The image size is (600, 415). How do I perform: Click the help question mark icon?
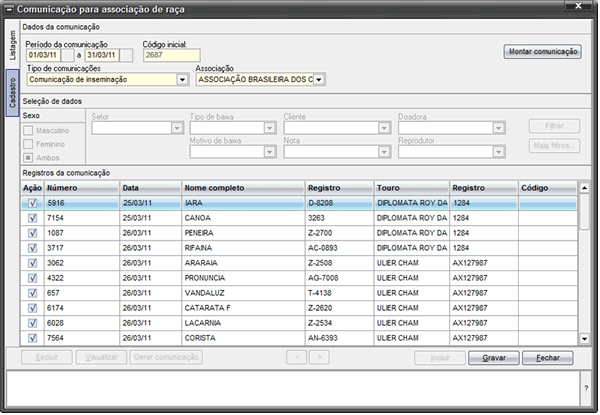tap(586, 388)
